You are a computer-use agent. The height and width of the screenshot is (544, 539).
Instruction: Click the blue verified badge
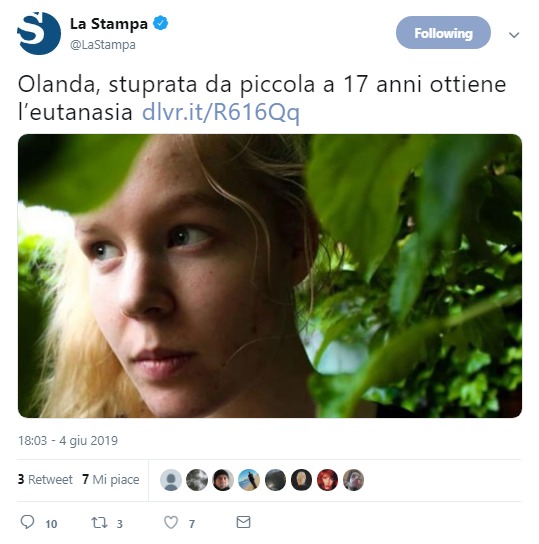[161, 23]
